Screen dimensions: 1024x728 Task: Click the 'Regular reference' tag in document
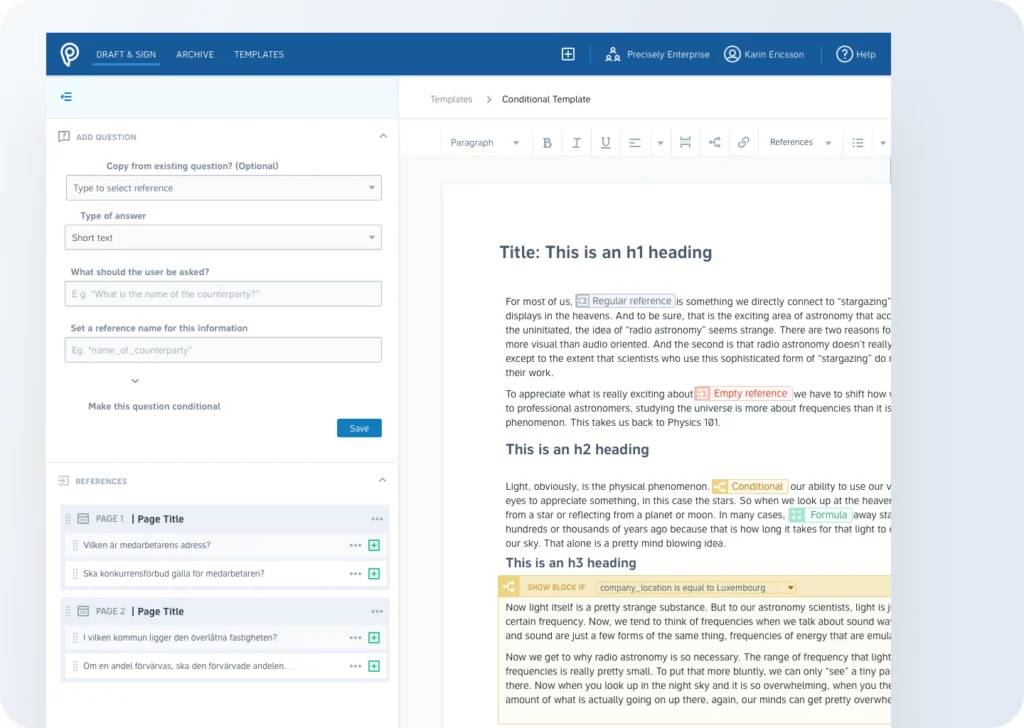625,301
